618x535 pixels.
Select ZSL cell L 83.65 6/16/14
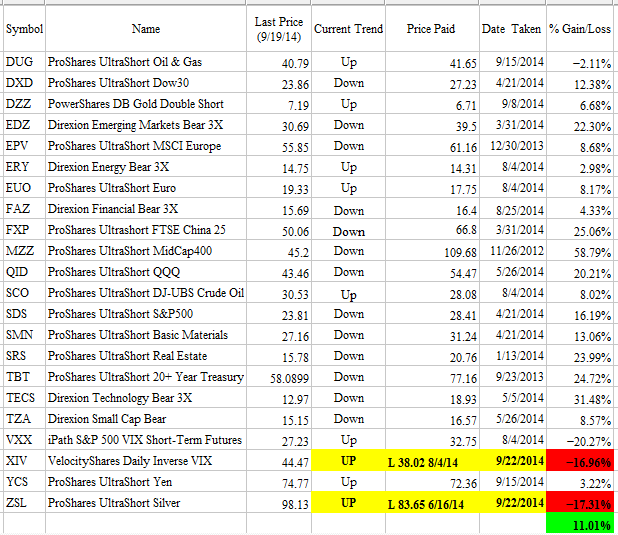point(432,503)
